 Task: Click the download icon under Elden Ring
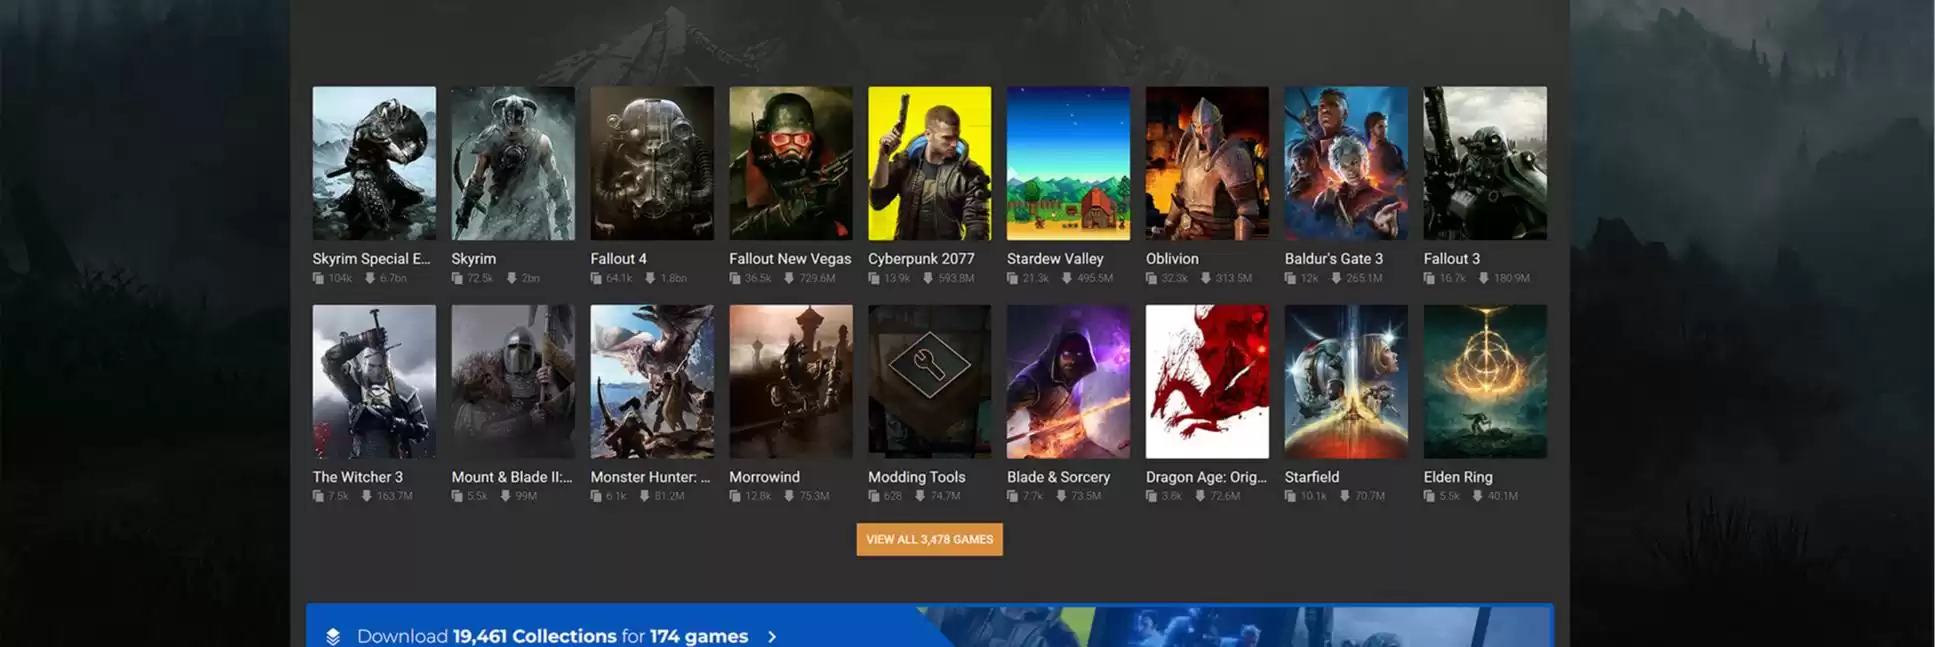pyautogui.click(x=1477, y=496)
